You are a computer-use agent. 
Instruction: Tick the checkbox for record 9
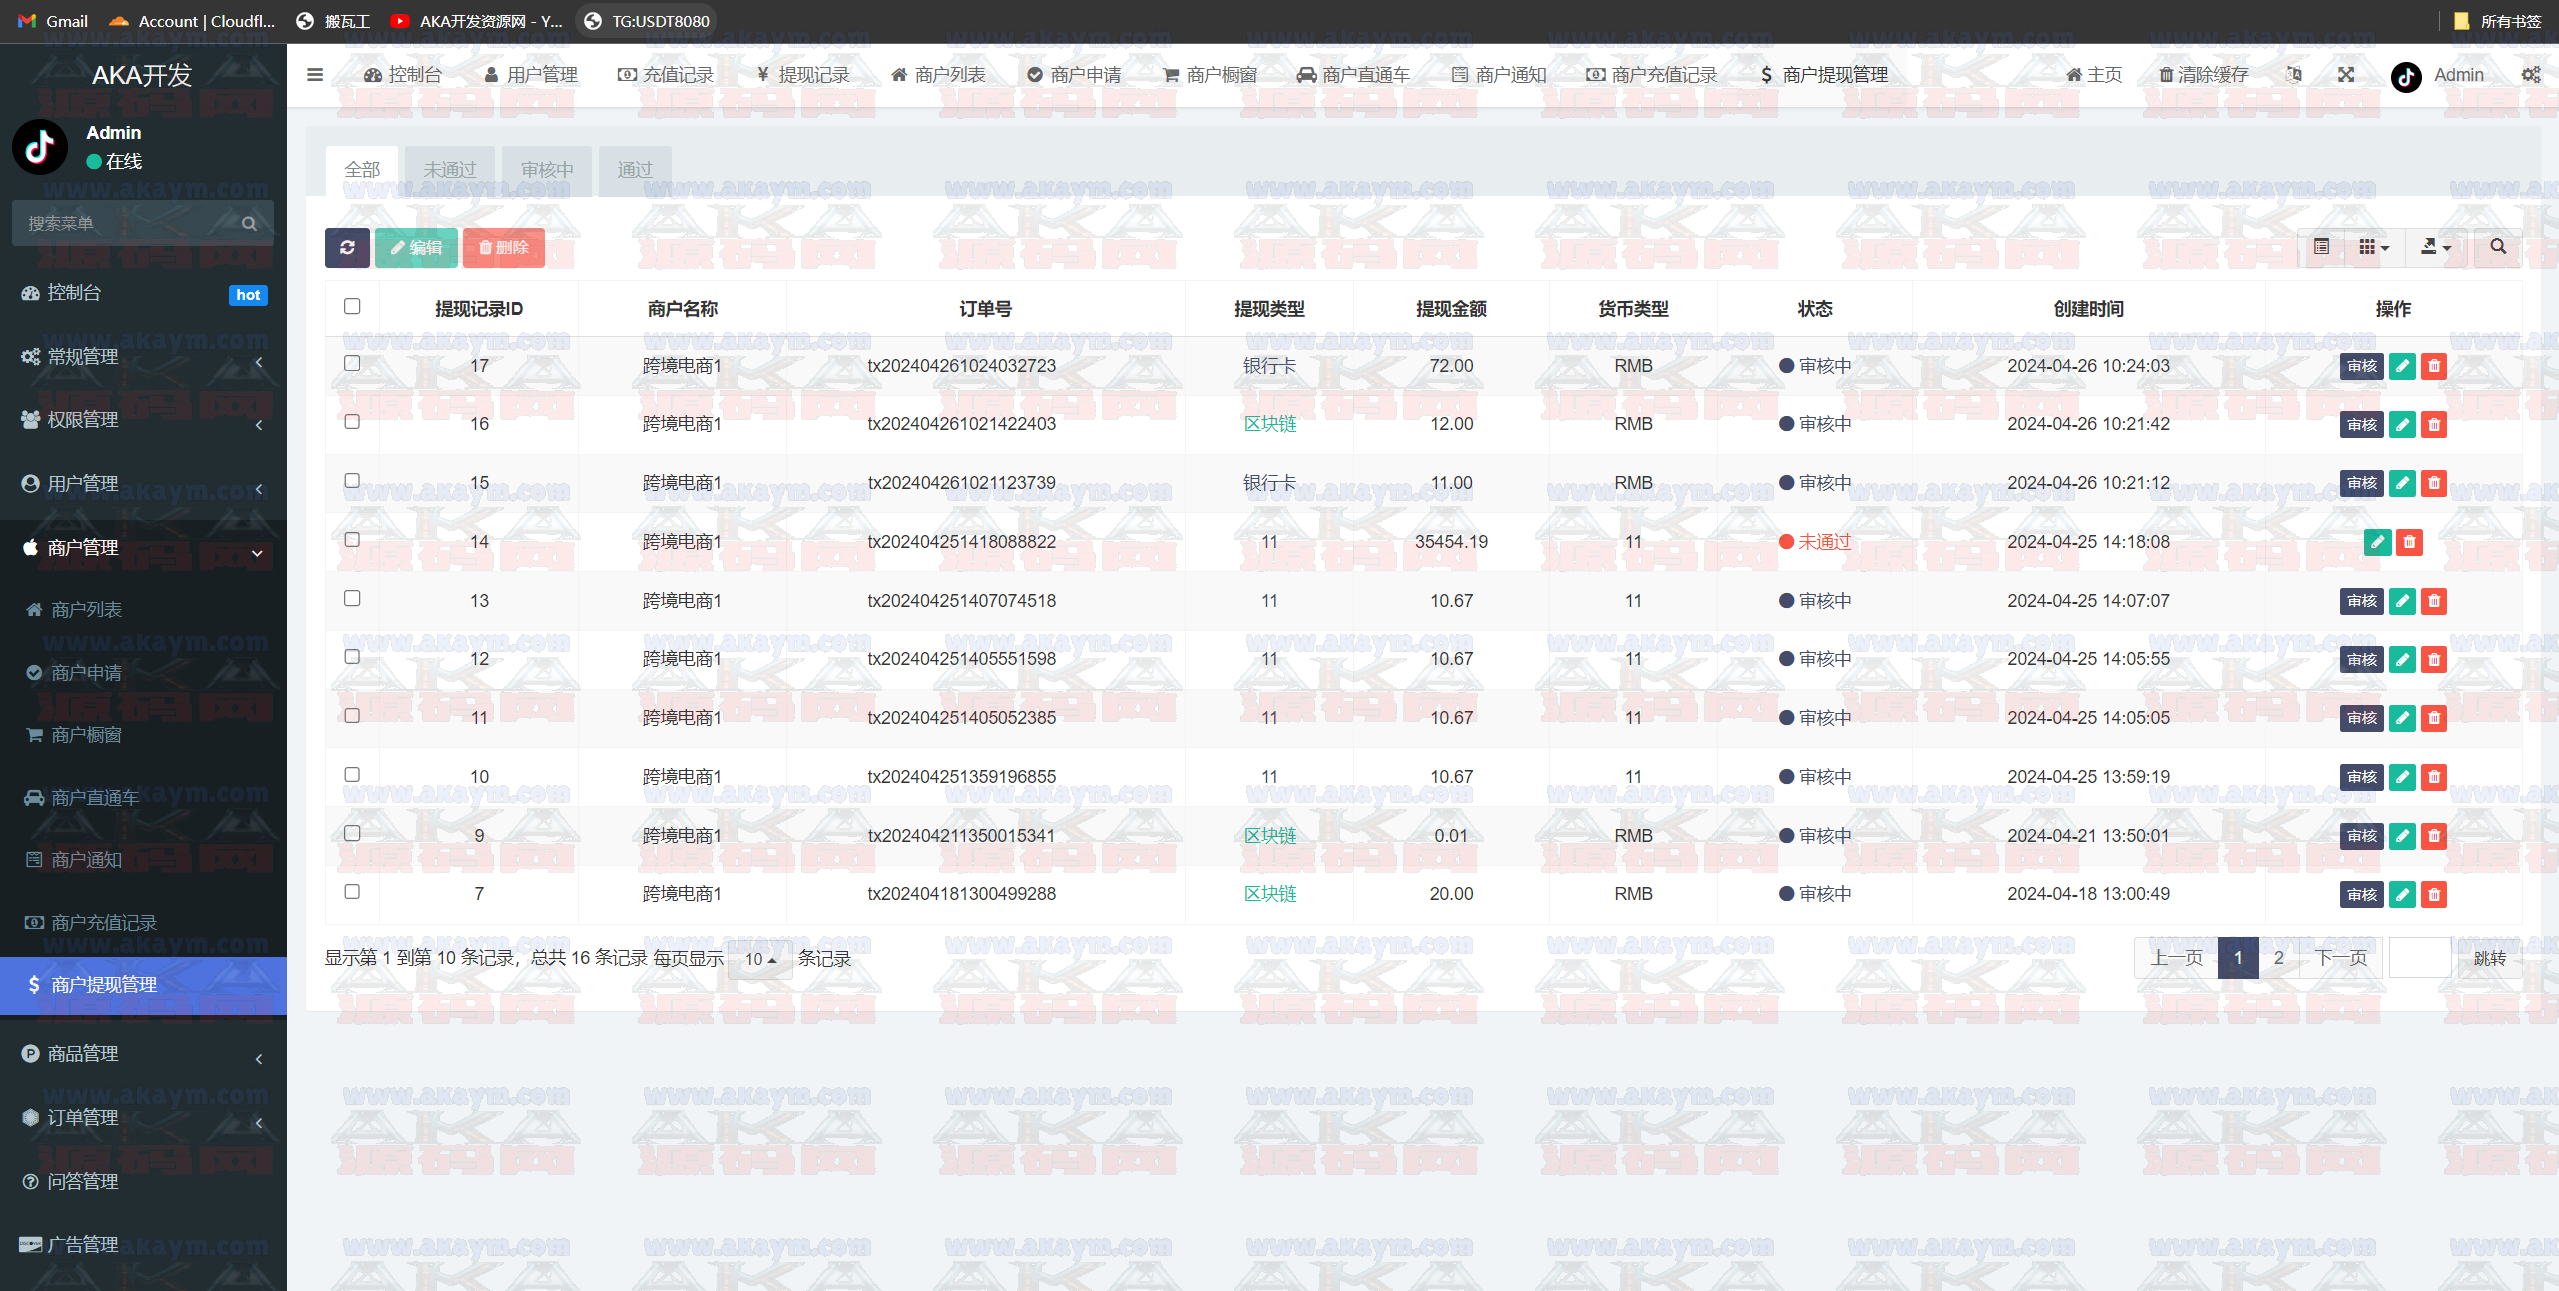pyautogui.click(x=352, y=833)
